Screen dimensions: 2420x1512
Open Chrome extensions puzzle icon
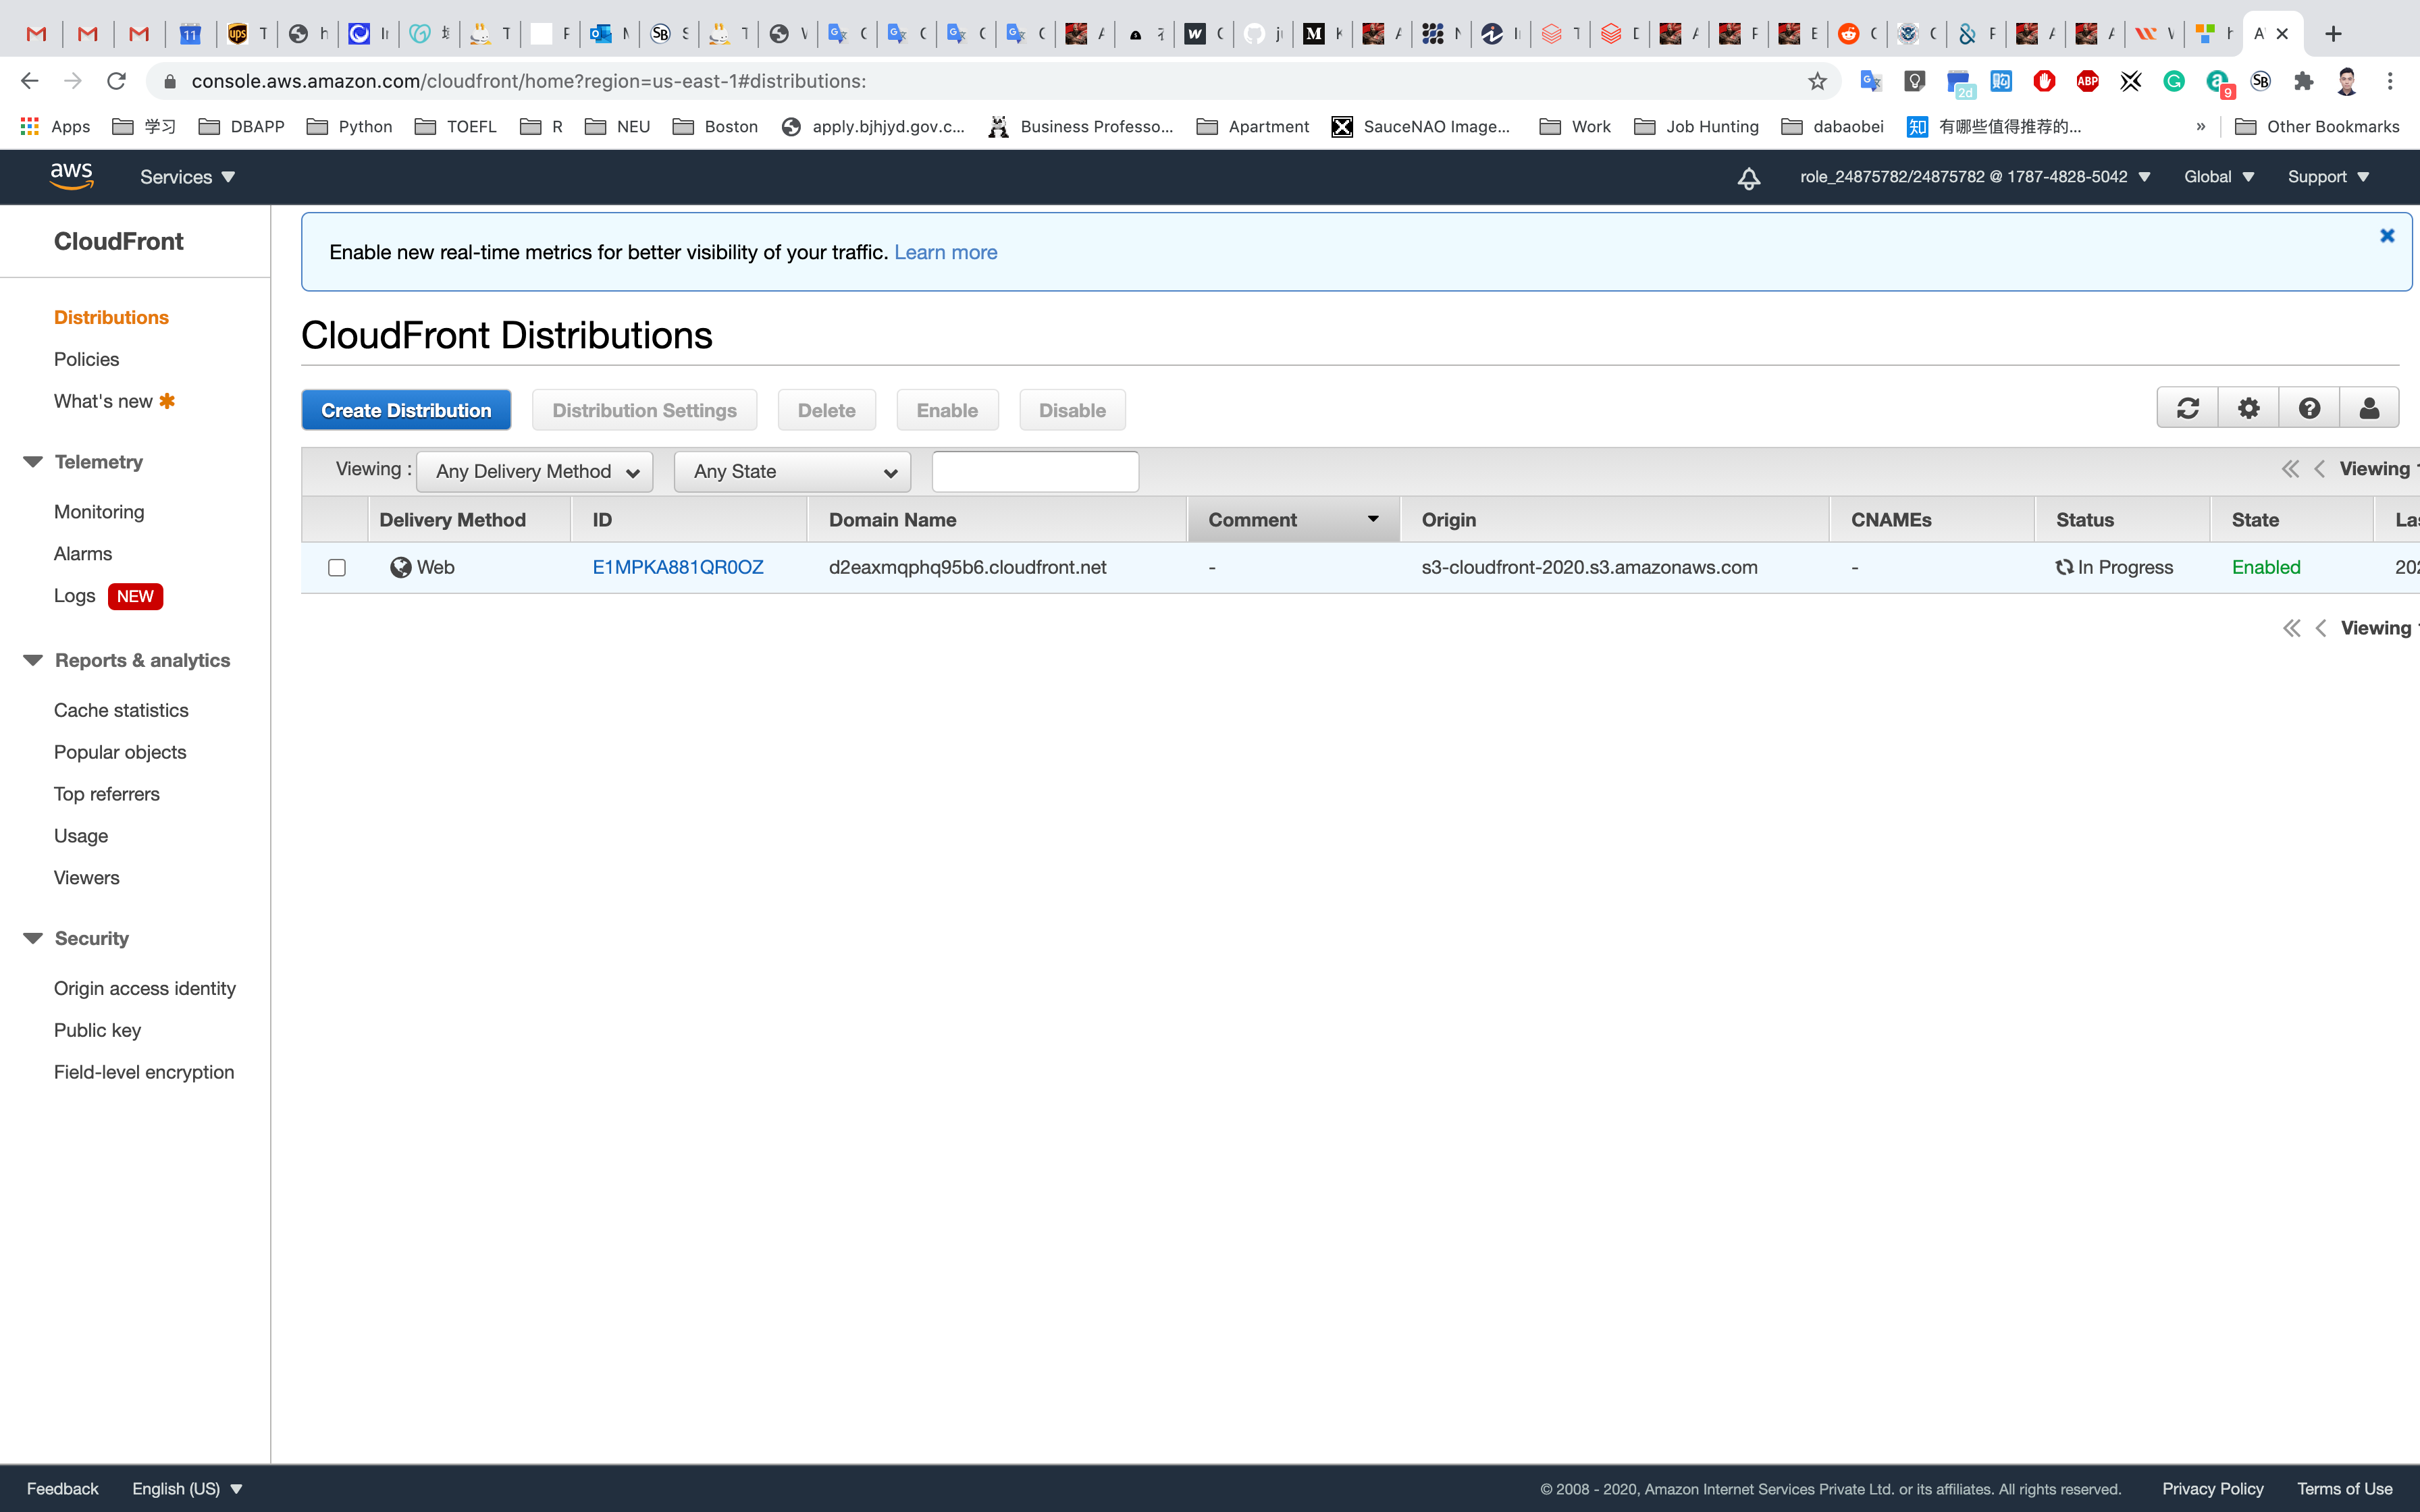pos(2304,81)
